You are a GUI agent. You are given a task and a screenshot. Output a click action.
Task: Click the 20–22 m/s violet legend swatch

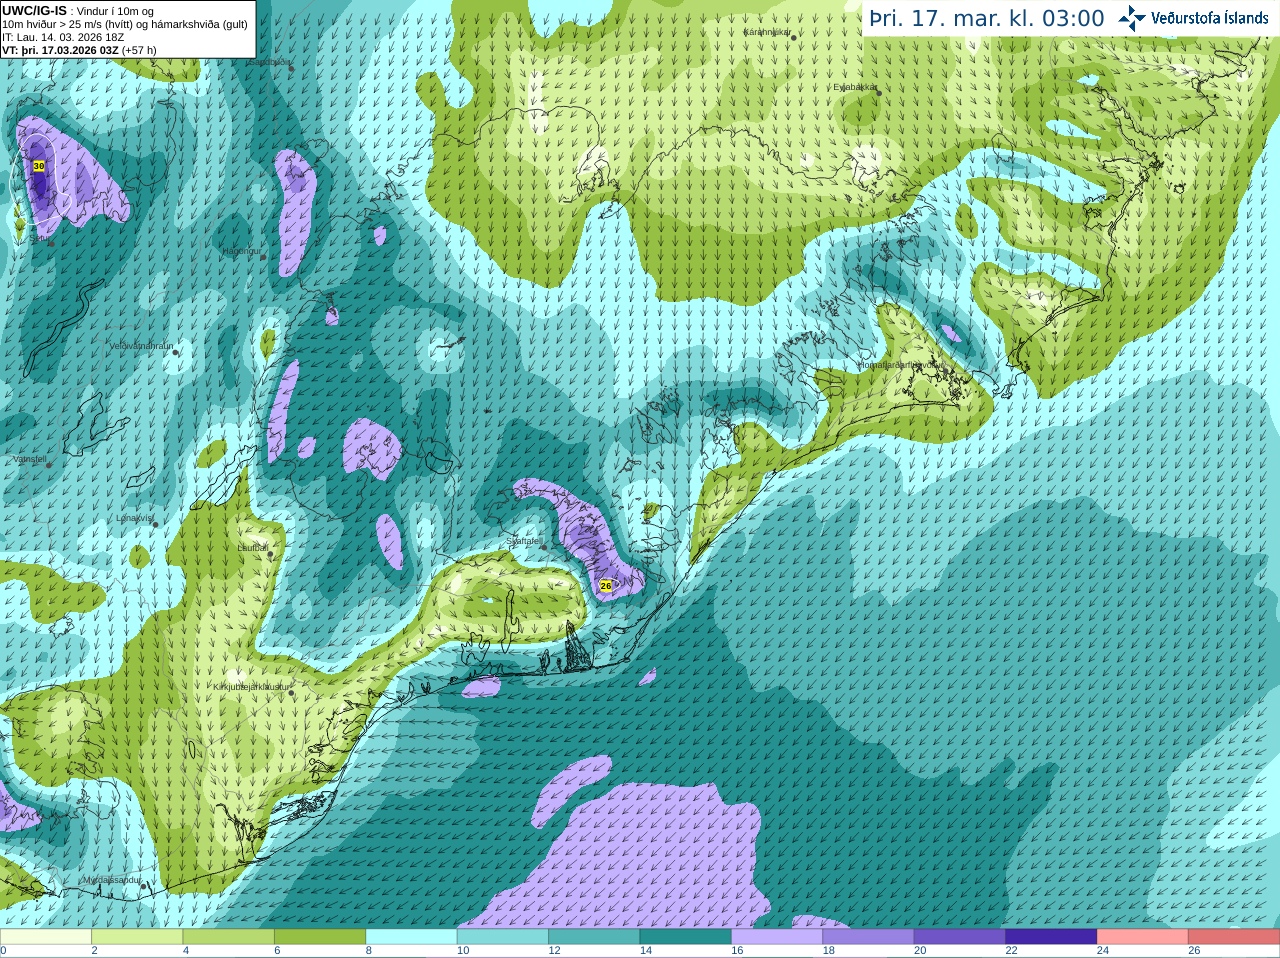tap(960, 937)
